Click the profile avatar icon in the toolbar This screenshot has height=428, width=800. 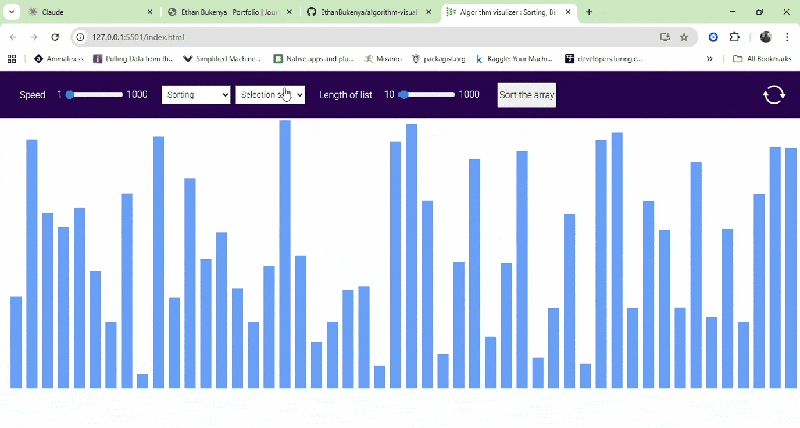click(765, 37)
